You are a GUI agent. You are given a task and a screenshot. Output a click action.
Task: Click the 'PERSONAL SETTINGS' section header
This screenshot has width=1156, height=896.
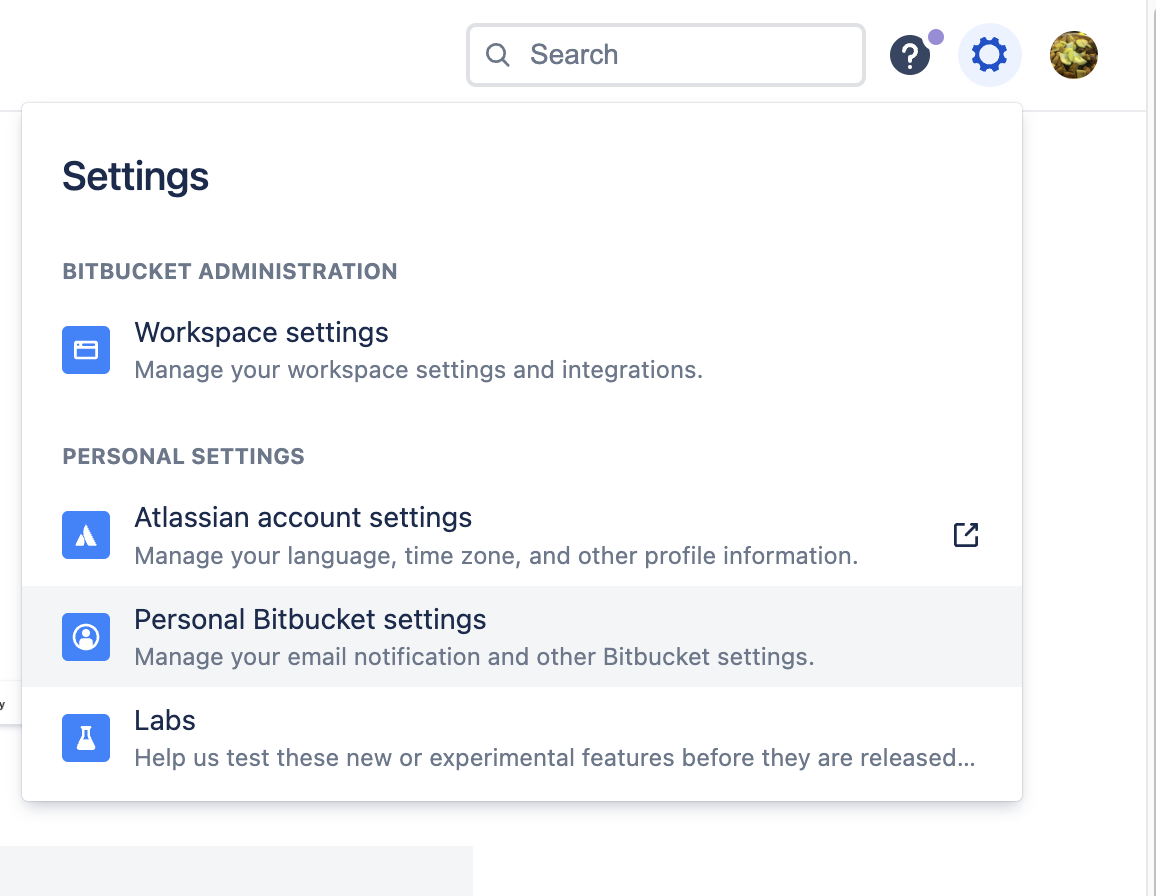[183, 456]
